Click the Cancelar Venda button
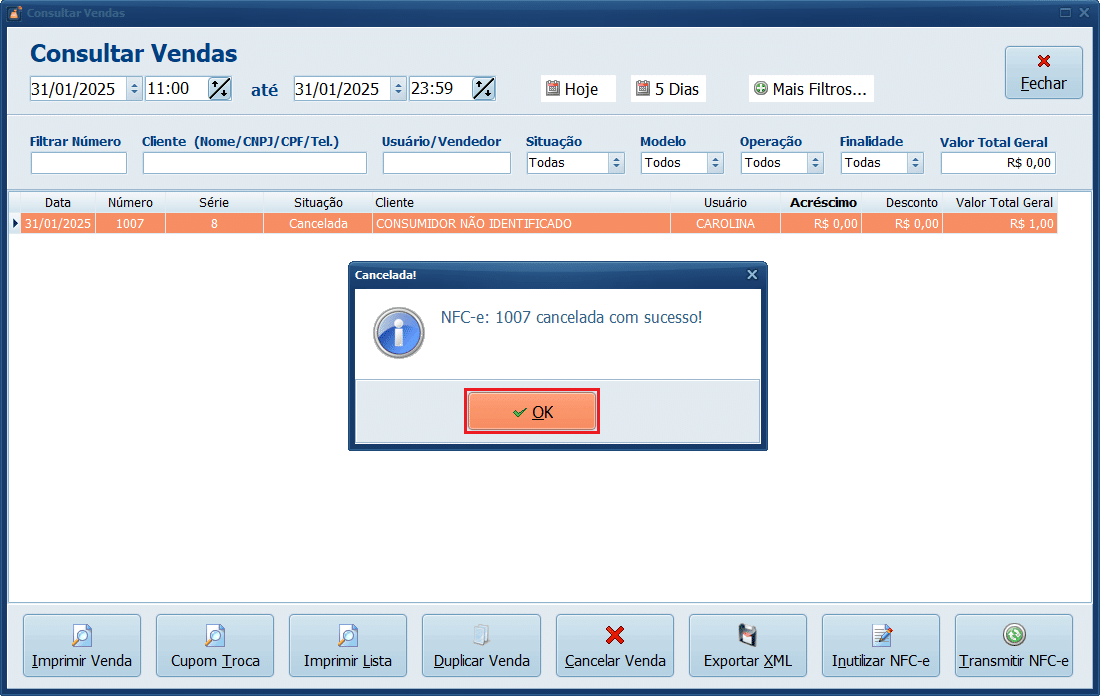This screenshot has height=696, width=1100. coord(615,645)
